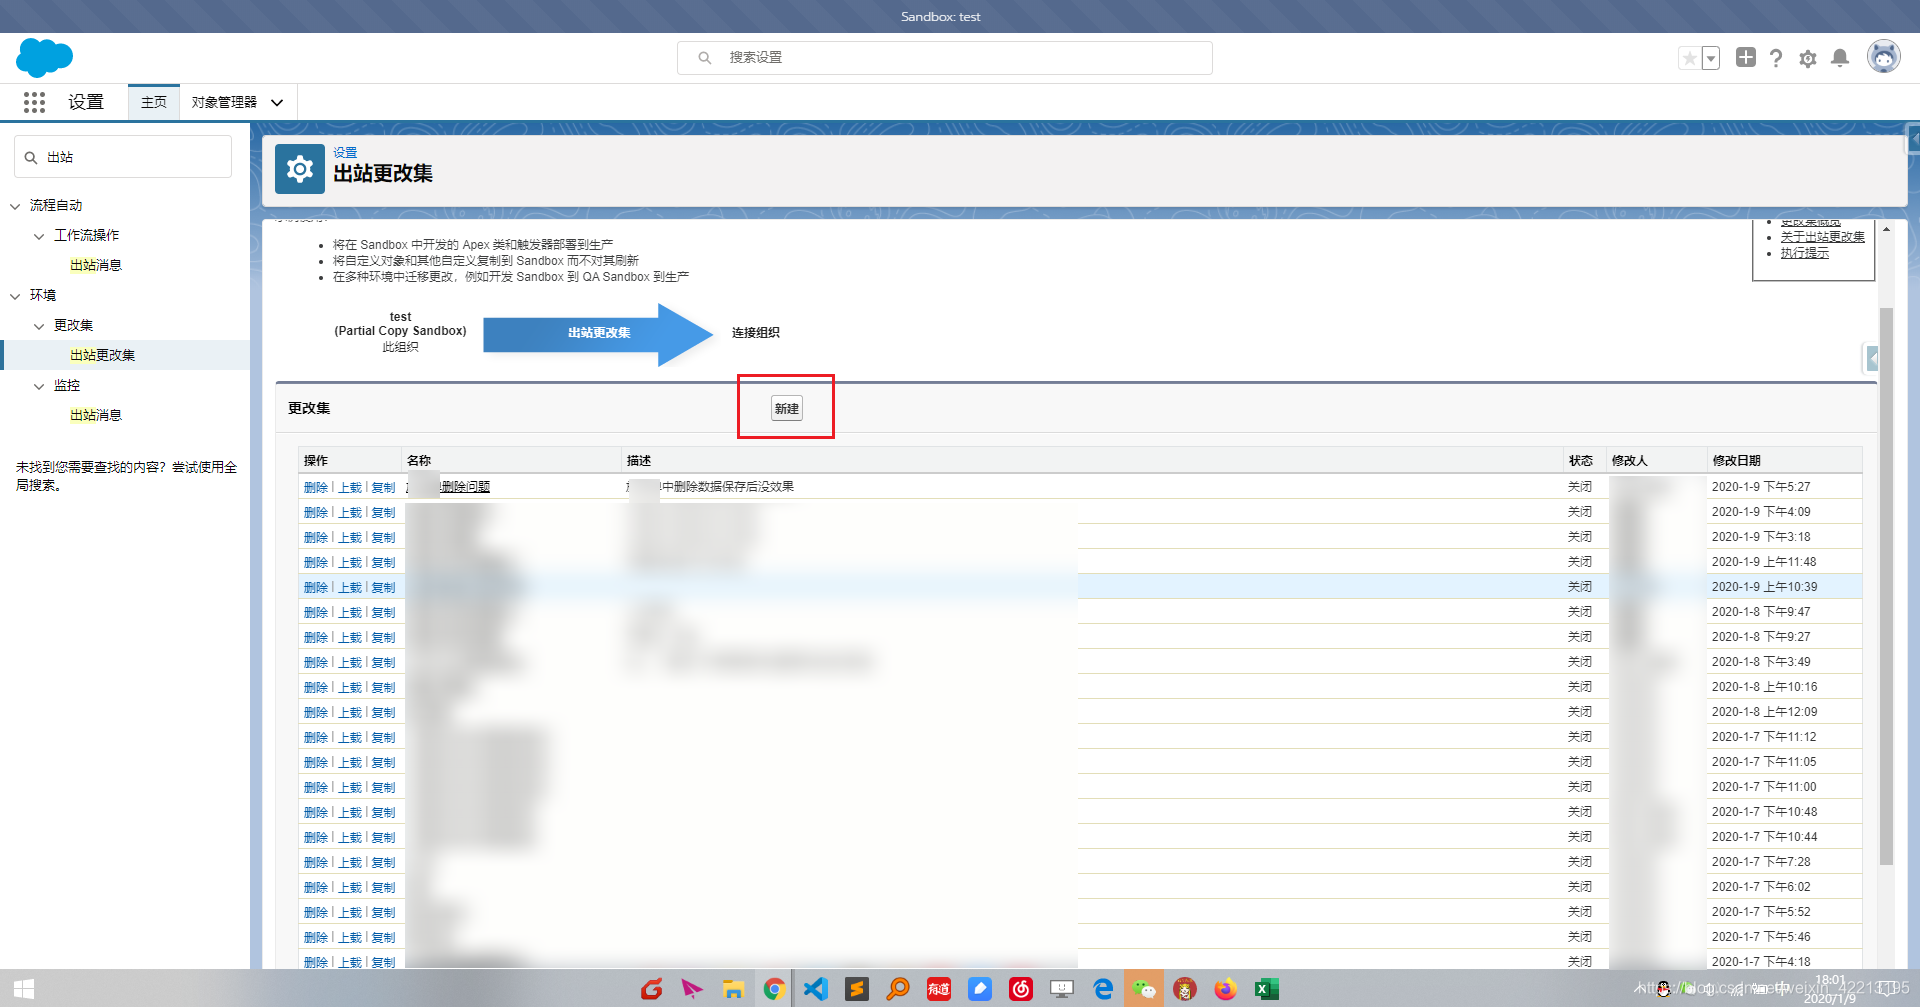Open the favorites list dropdown arrow
The height and width of the screenshot is (1007, 1920).
pos(1711,58)
